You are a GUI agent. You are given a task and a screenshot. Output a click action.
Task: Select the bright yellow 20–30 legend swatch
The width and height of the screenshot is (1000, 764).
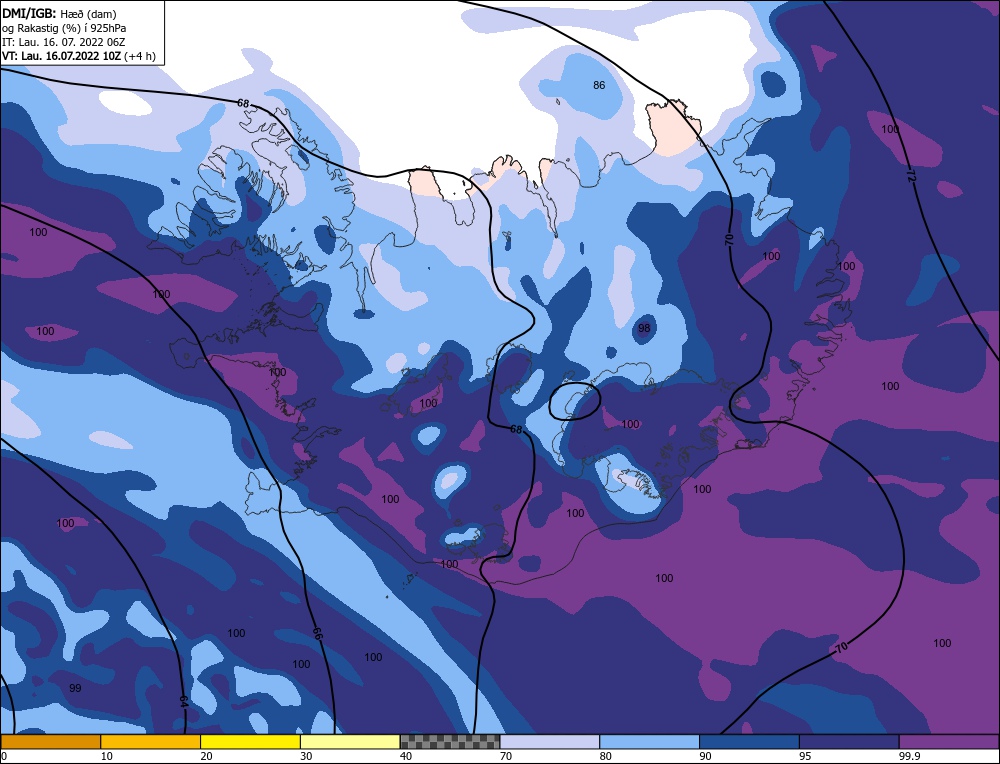tap(250, 741)
